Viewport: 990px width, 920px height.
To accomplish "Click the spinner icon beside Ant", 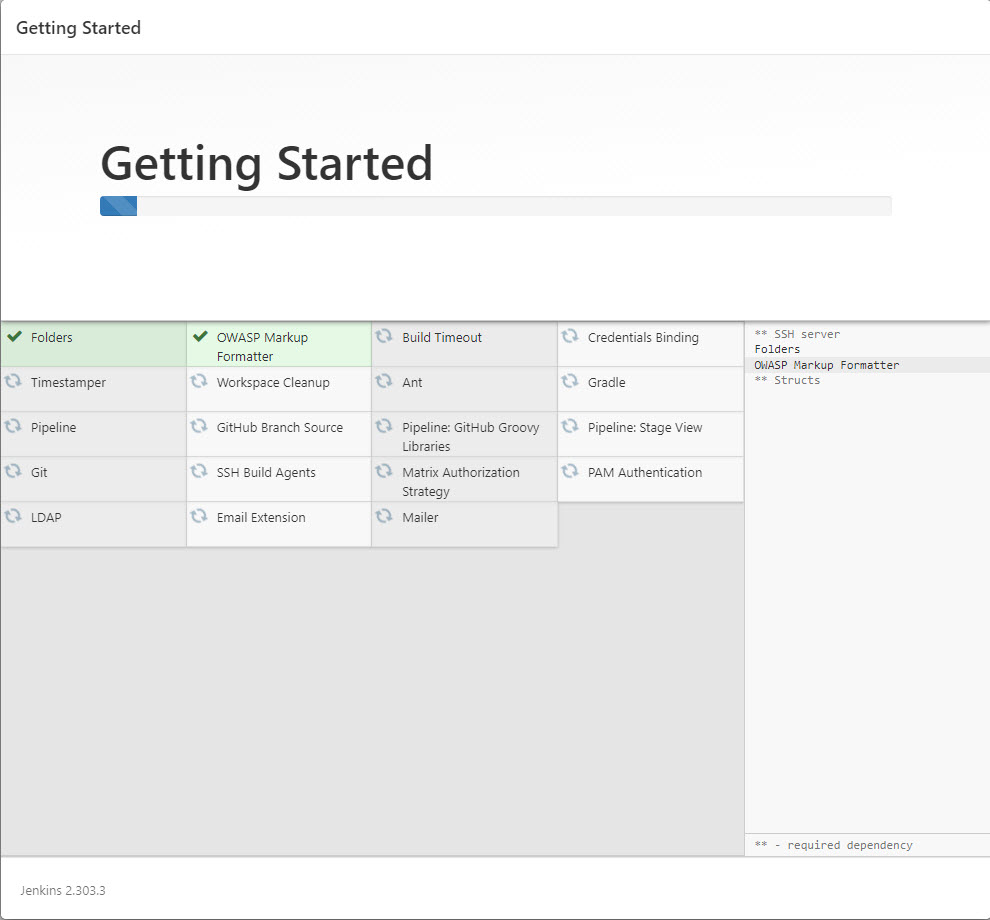I will click(384, 381).
